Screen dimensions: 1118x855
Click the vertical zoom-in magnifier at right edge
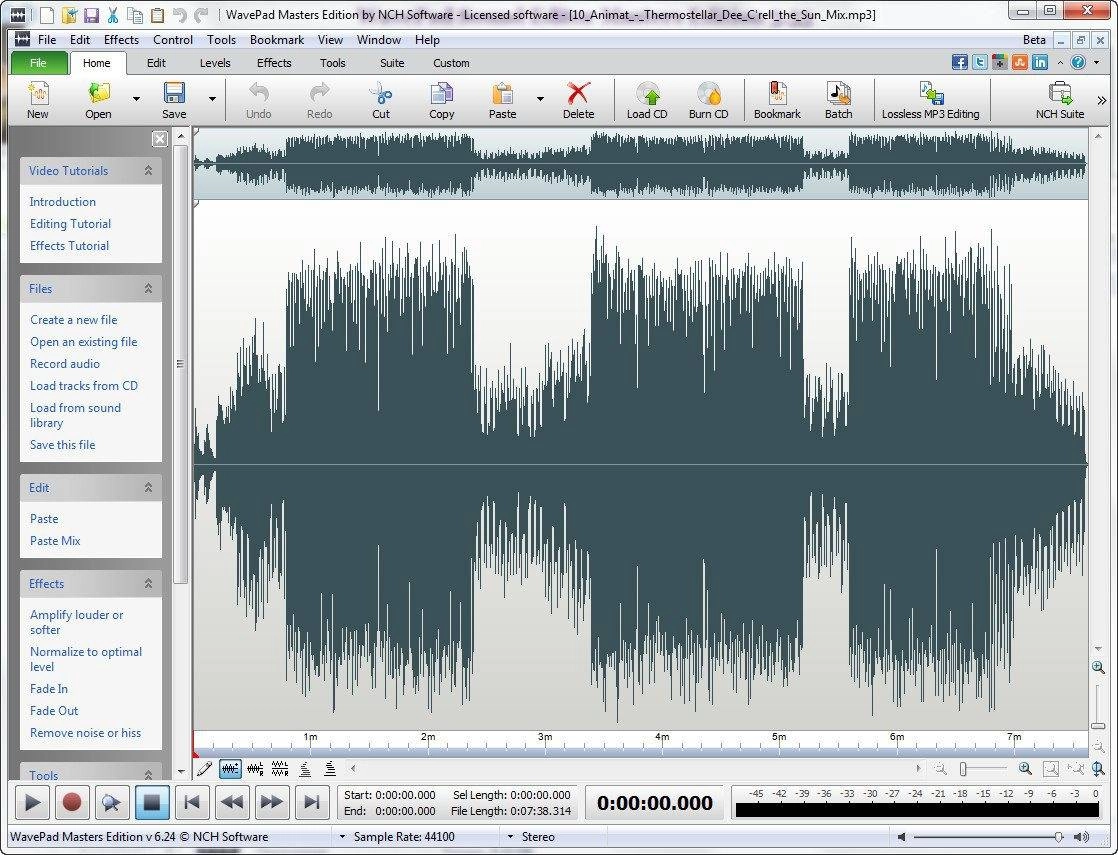(x=1098, y=667)
